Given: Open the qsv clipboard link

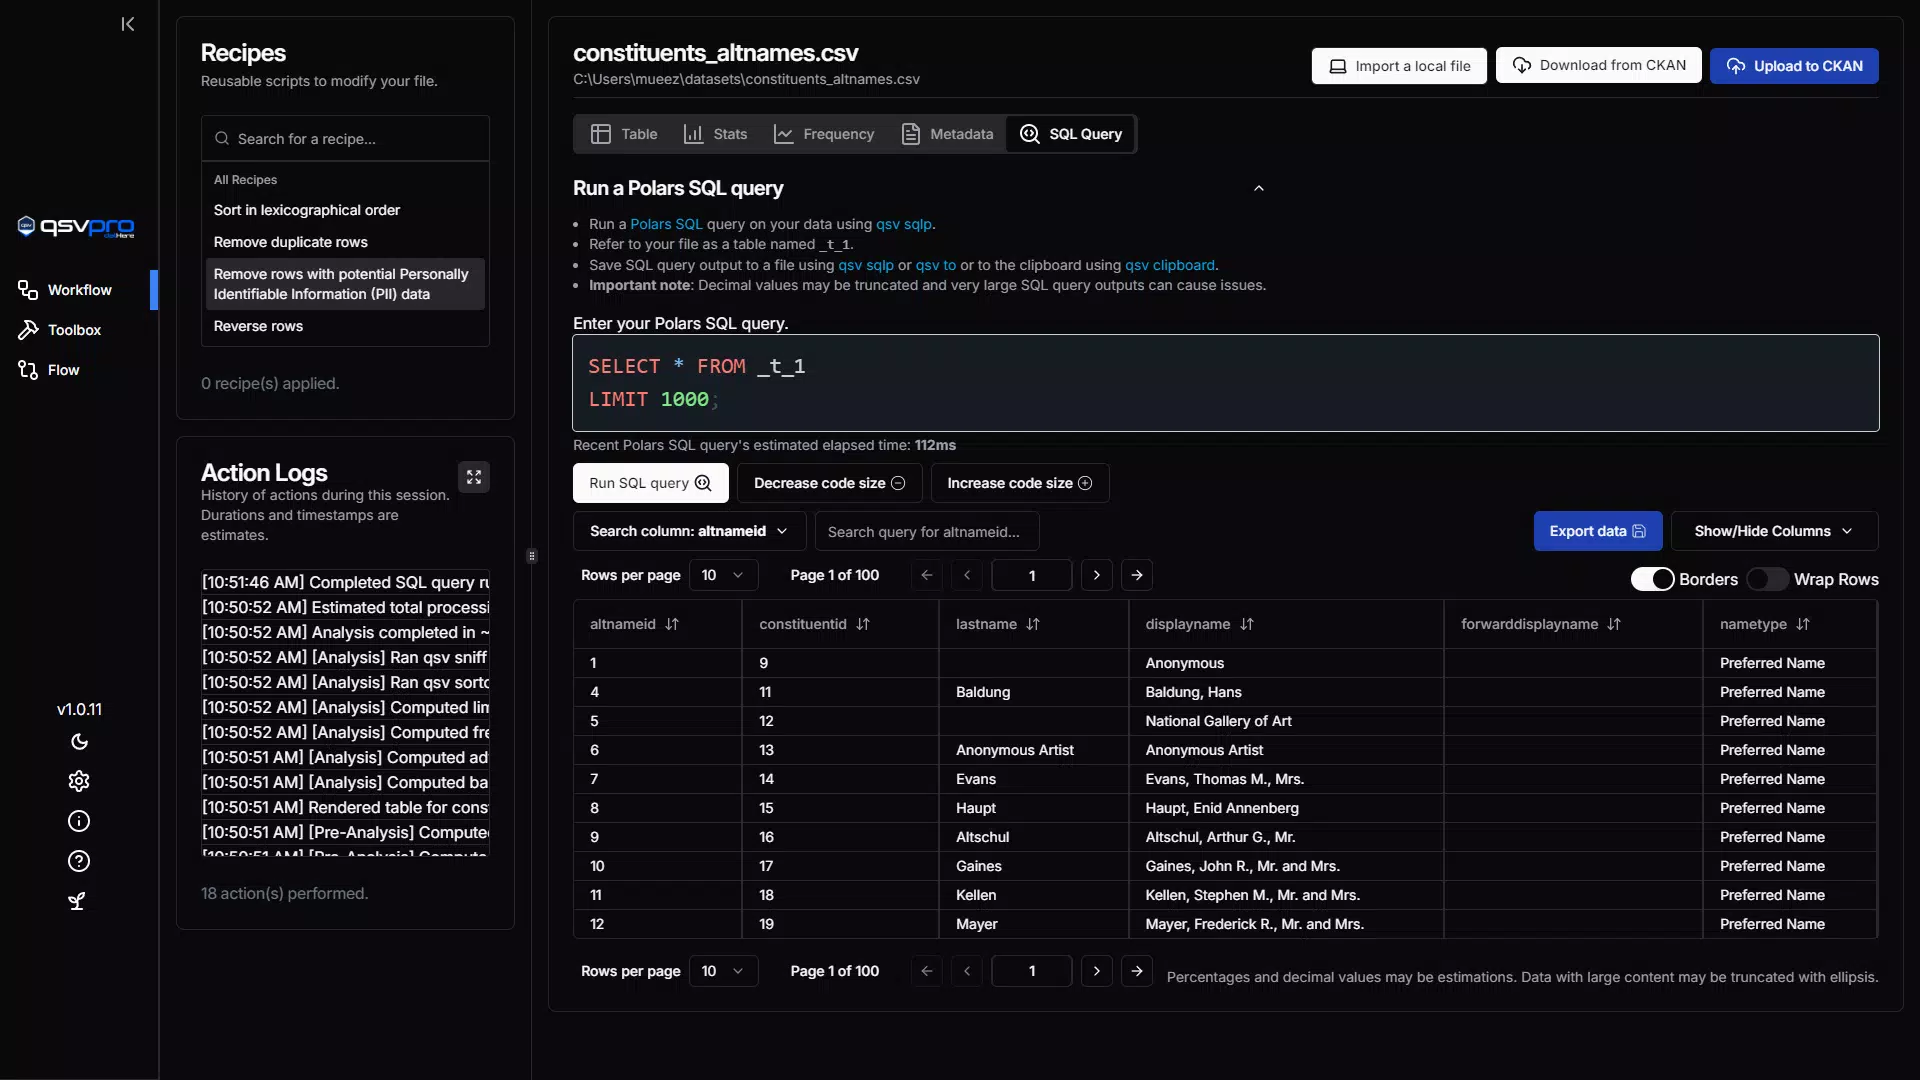Looking at the screenshot, I should [1170, 265].
